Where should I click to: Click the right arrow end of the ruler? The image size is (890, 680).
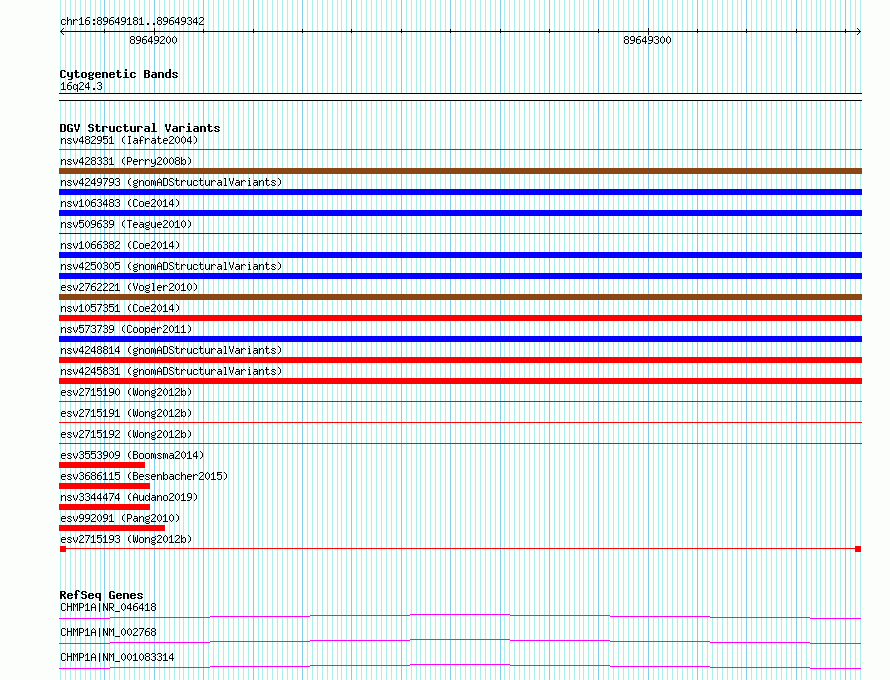click(x=858, y=32)
